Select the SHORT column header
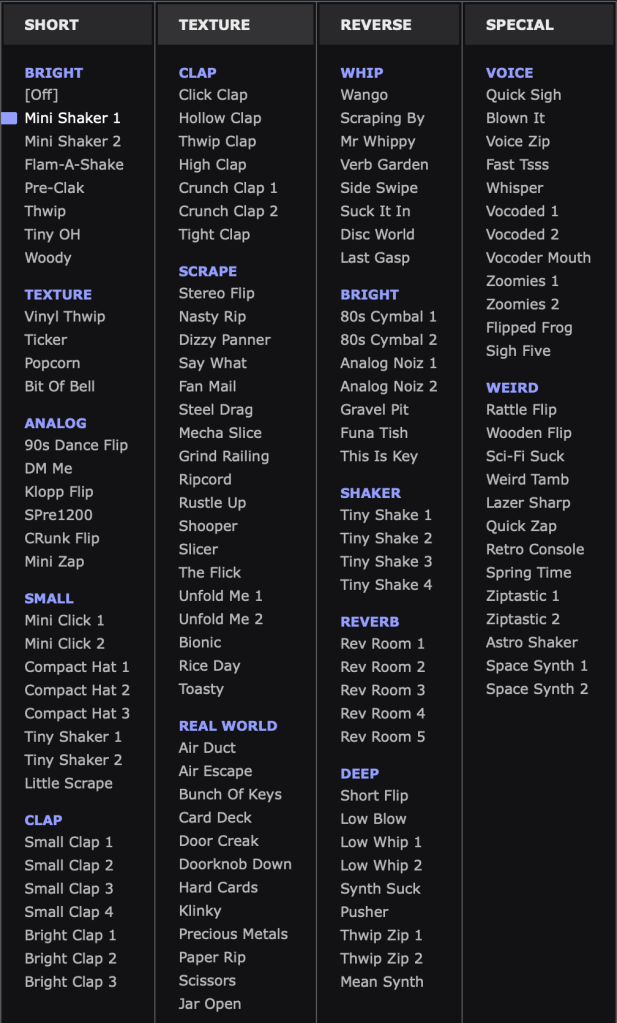The width and height of the screenshot is (617, 1023). coord(52,25)
